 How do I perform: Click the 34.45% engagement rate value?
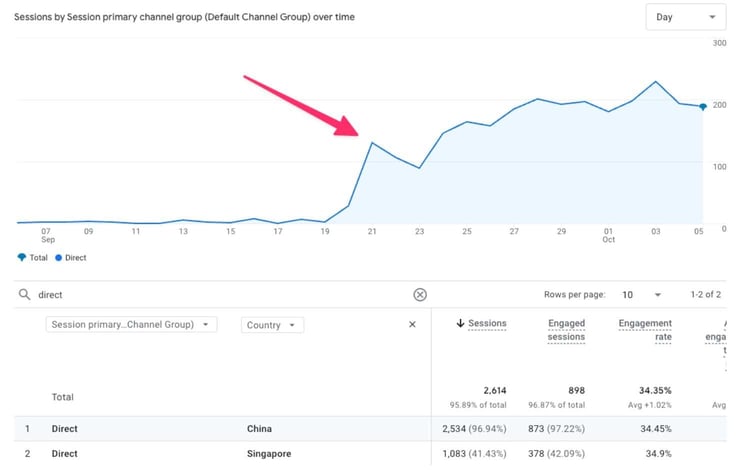point(656,429)
